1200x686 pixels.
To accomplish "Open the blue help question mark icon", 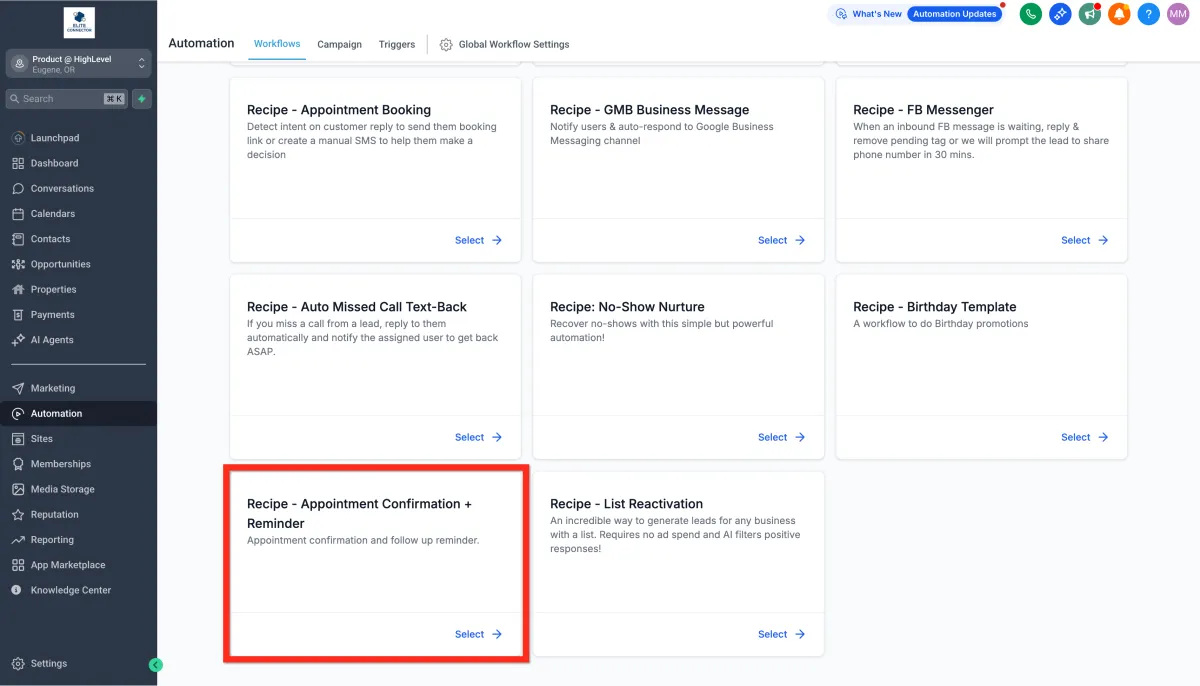I will pyautogui.click(x=1149, y=14).
